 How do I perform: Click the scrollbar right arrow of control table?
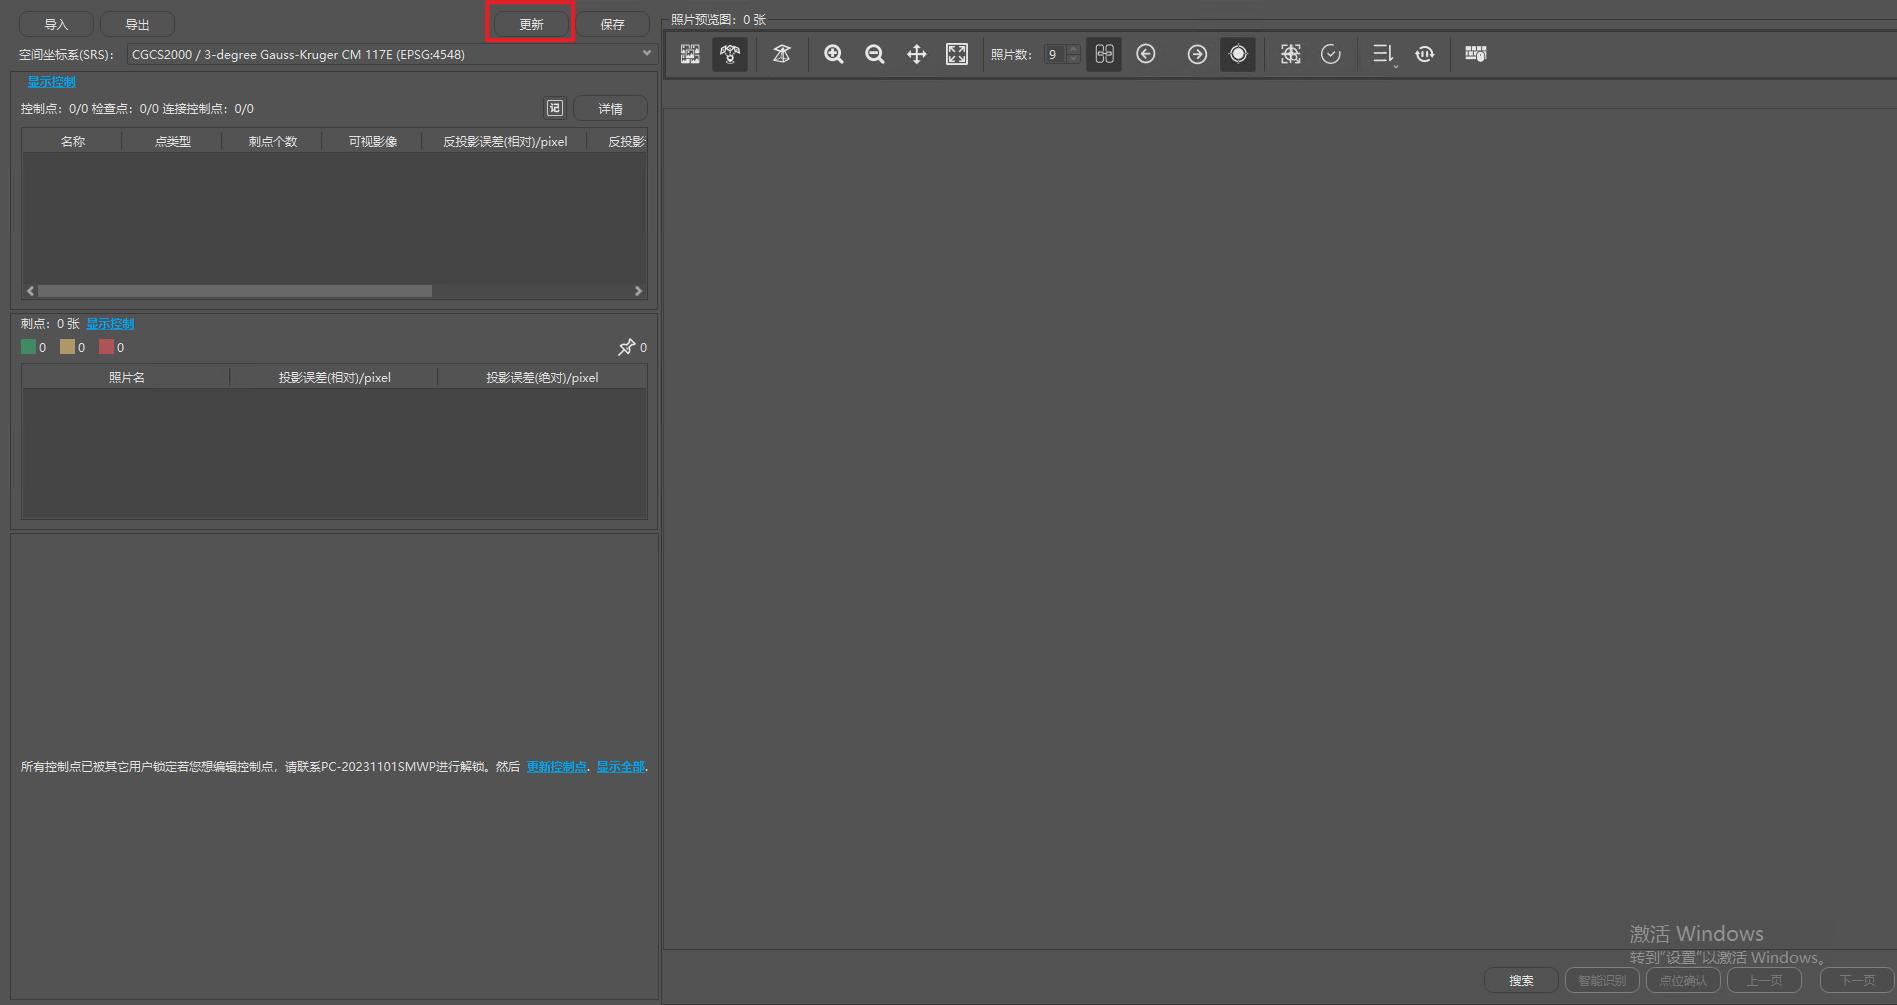point(638,291)
